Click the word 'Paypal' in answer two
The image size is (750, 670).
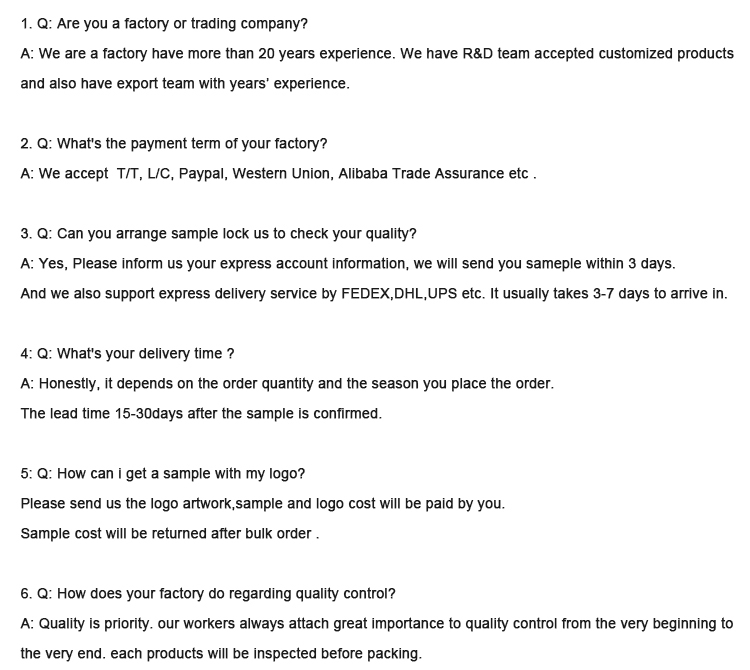pyautogui.click(x=201, y=174)
